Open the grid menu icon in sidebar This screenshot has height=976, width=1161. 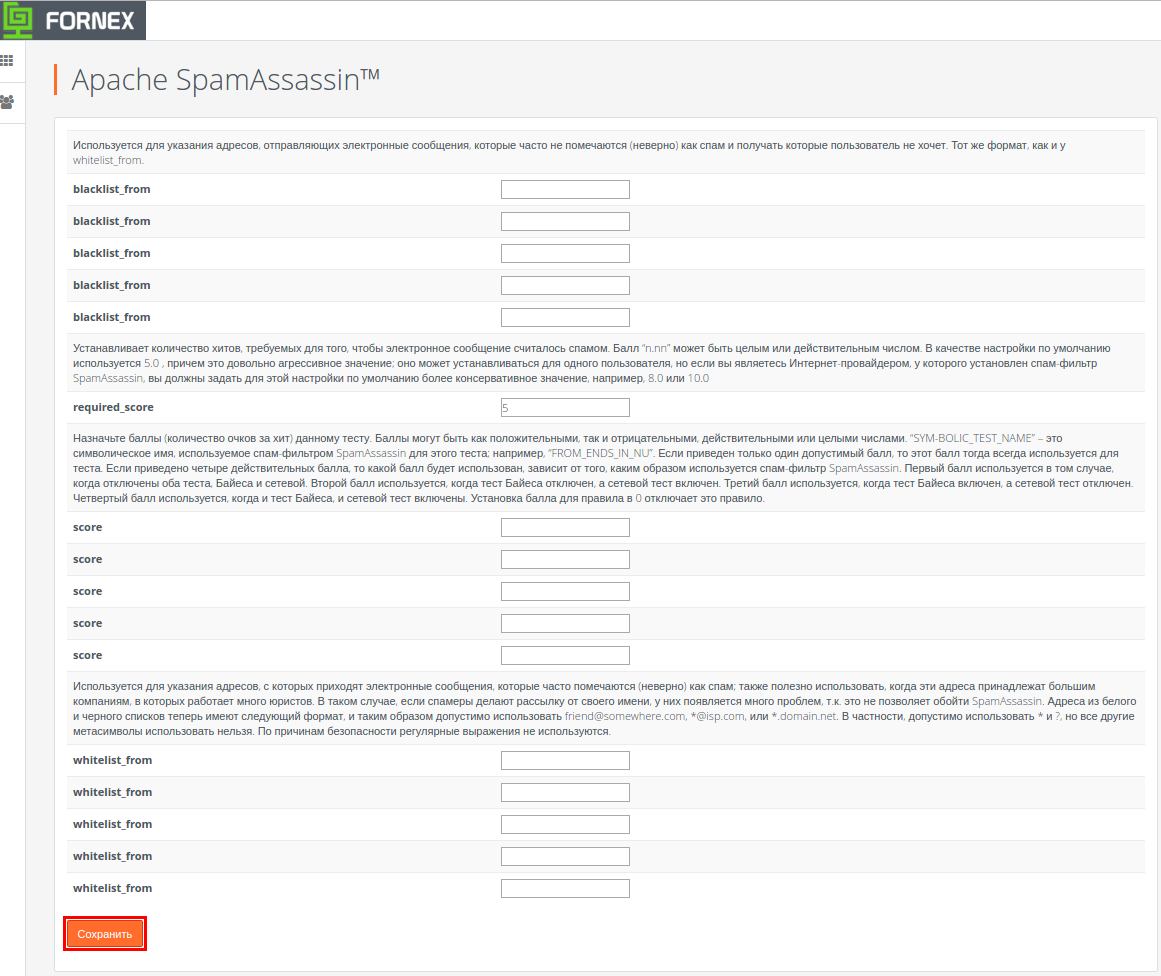(7, 61)
